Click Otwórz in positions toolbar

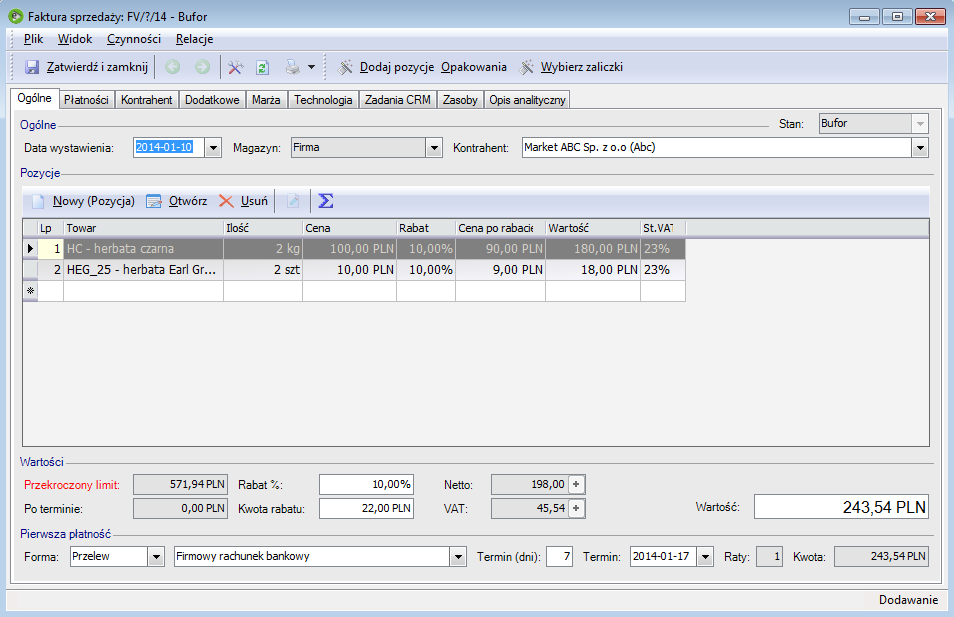click(x=188, y=201)
